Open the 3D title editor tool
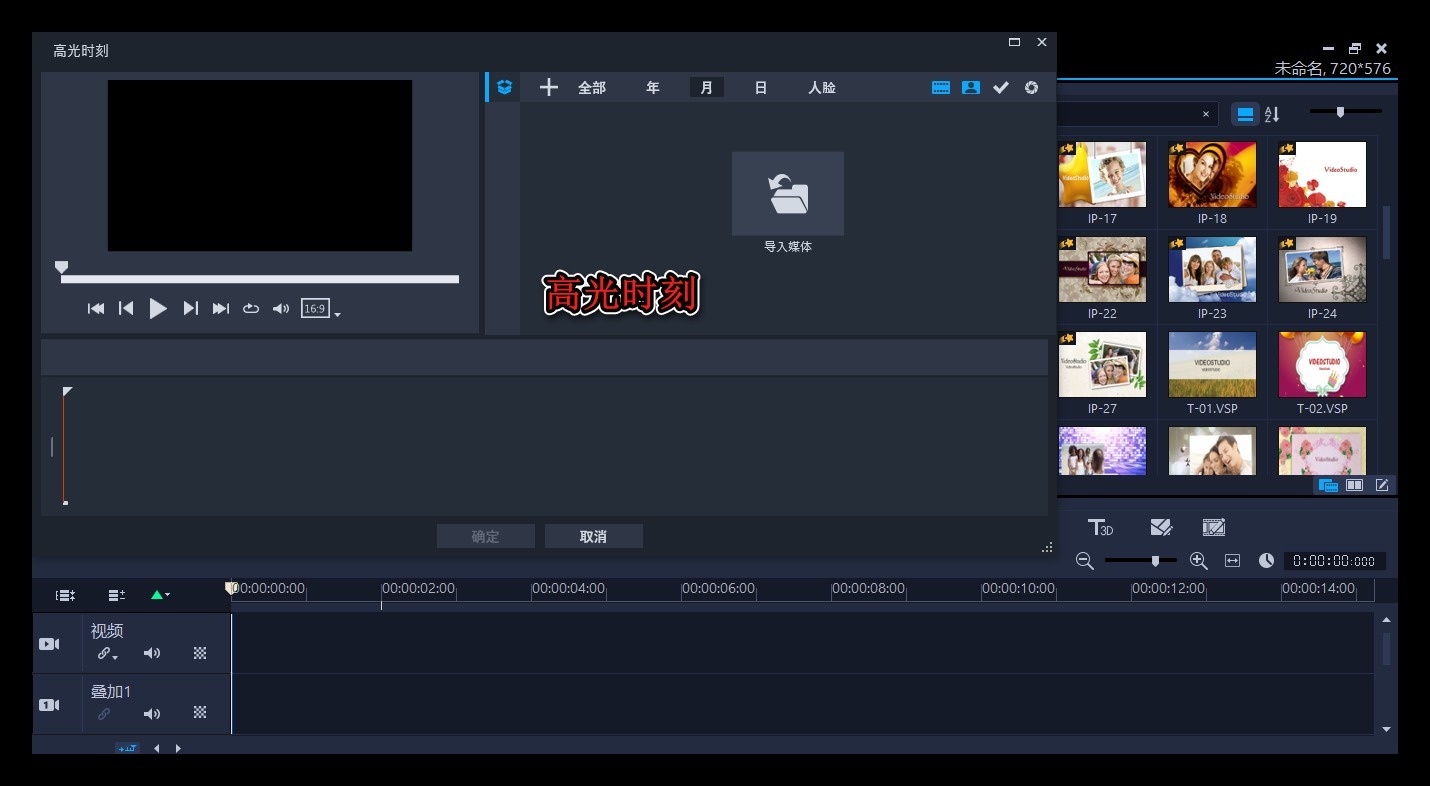The image size is (1430, 786). tap(1100, 527)
